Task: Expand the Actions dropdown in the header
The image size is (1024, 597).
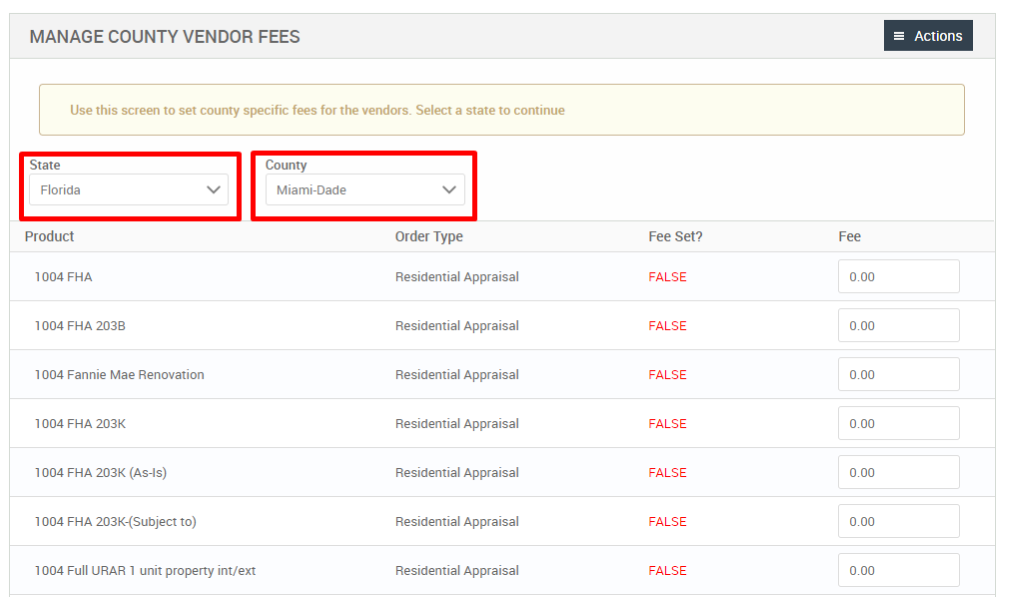Action: tap(928, 35)
